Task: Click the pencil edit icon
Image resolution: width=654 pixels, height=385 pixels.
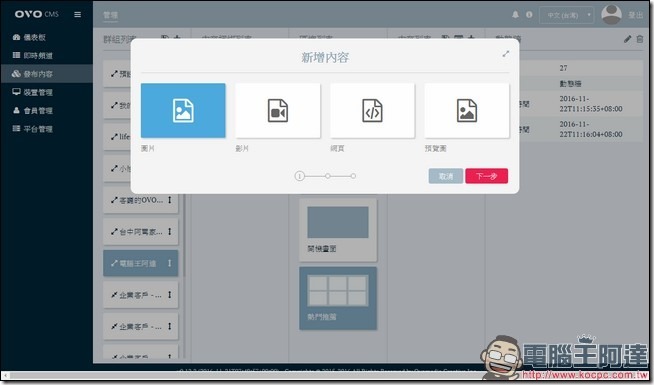Action: [627, 39]
